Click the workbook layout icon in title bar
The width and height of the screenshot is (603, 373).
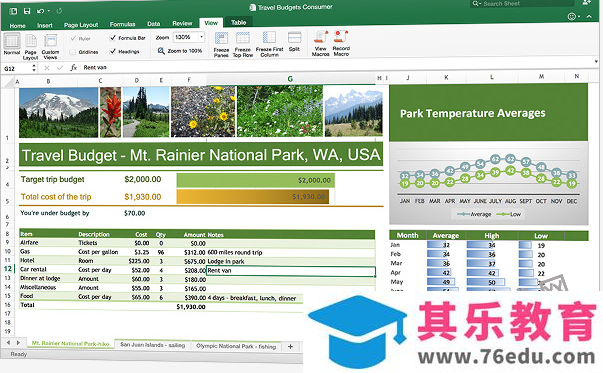point(13,11)
